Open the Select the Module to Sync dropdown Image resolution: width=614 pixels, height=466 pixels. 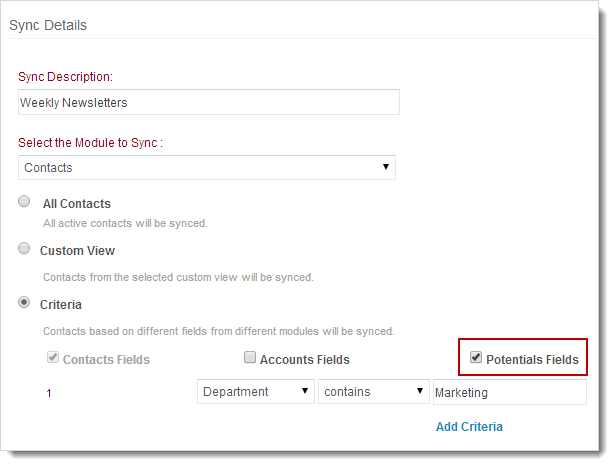click(x=207, y=168)
